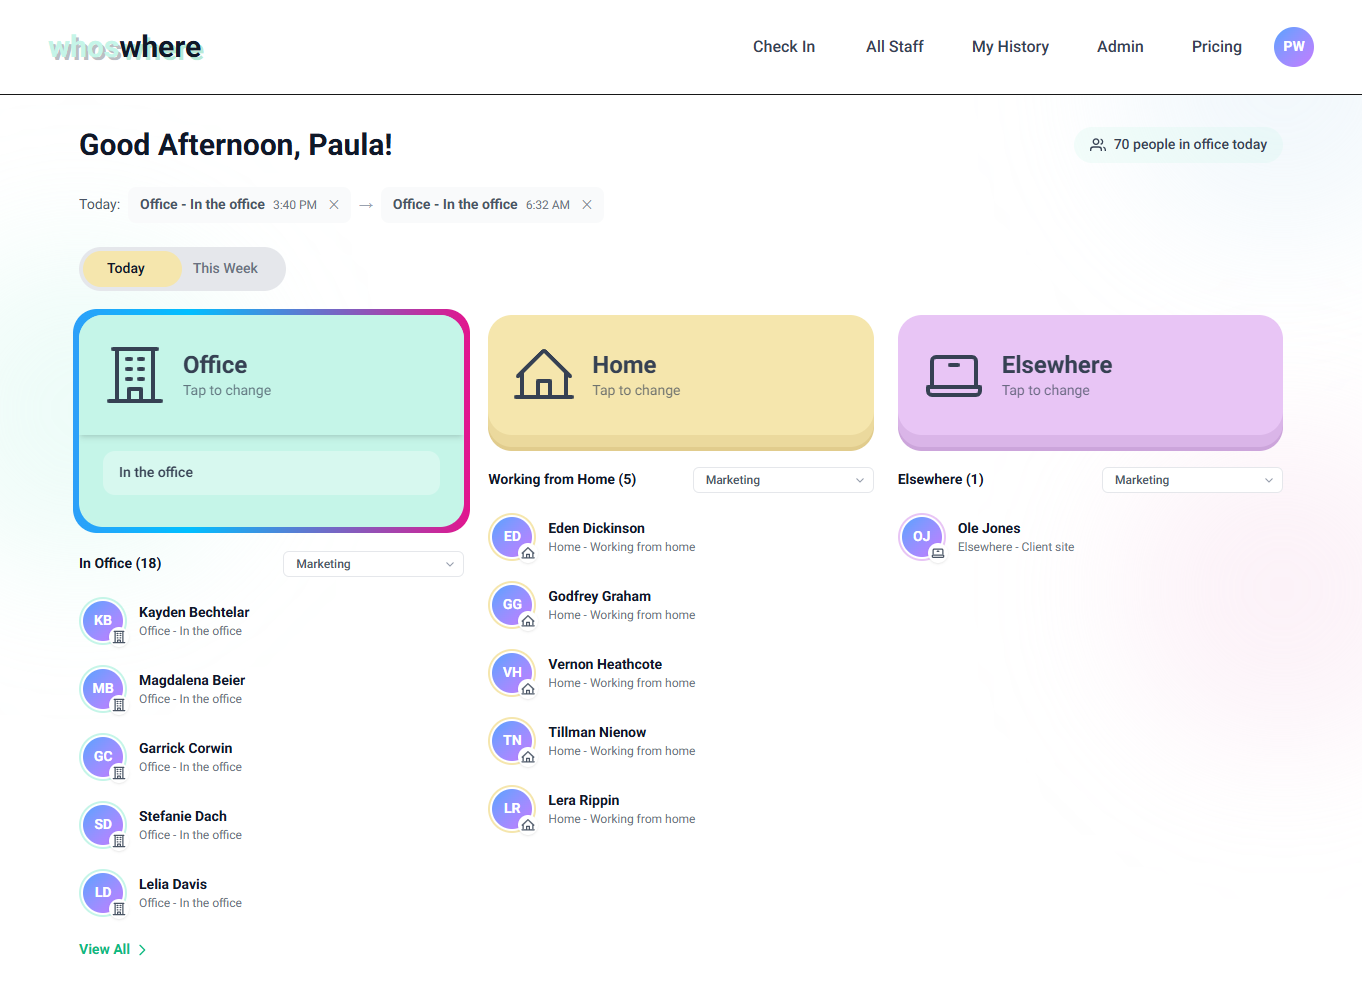Image resolution: width=1362 pixels, height=998 pixels.
Task: Click Ole Jones's avatar icon
Action: click(x=922, y=537)
